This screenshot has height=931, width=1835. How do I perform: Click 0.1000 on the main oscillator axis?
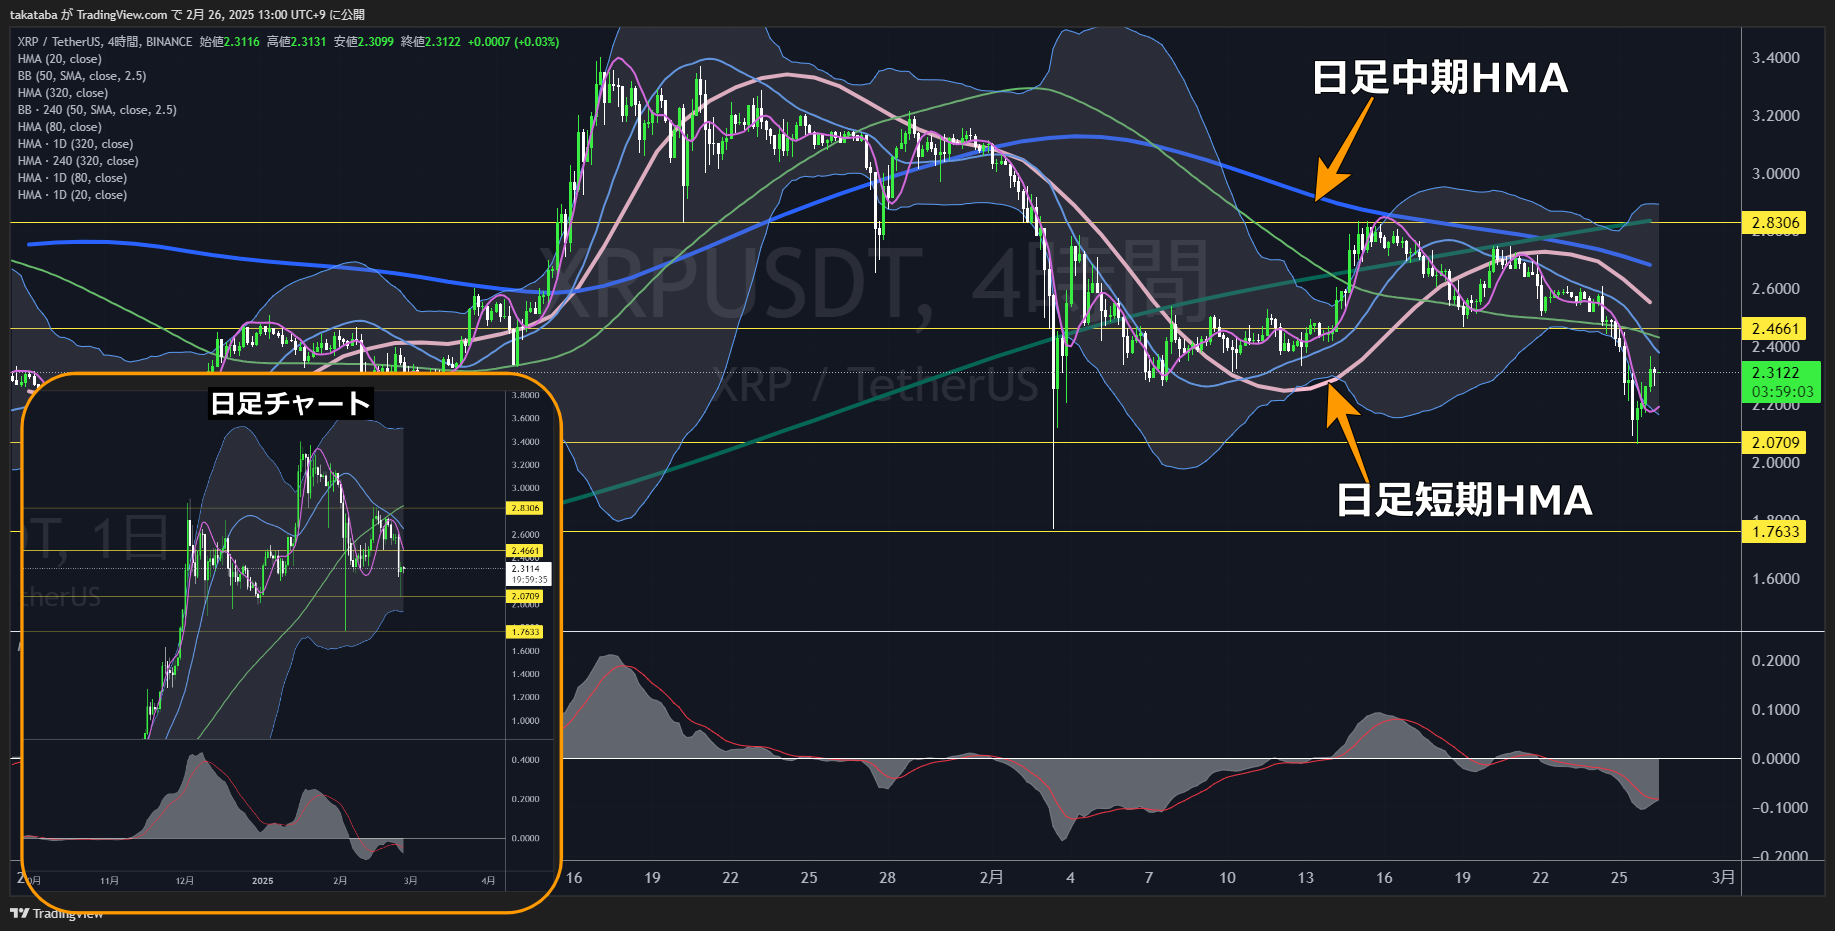(1775, 710)
